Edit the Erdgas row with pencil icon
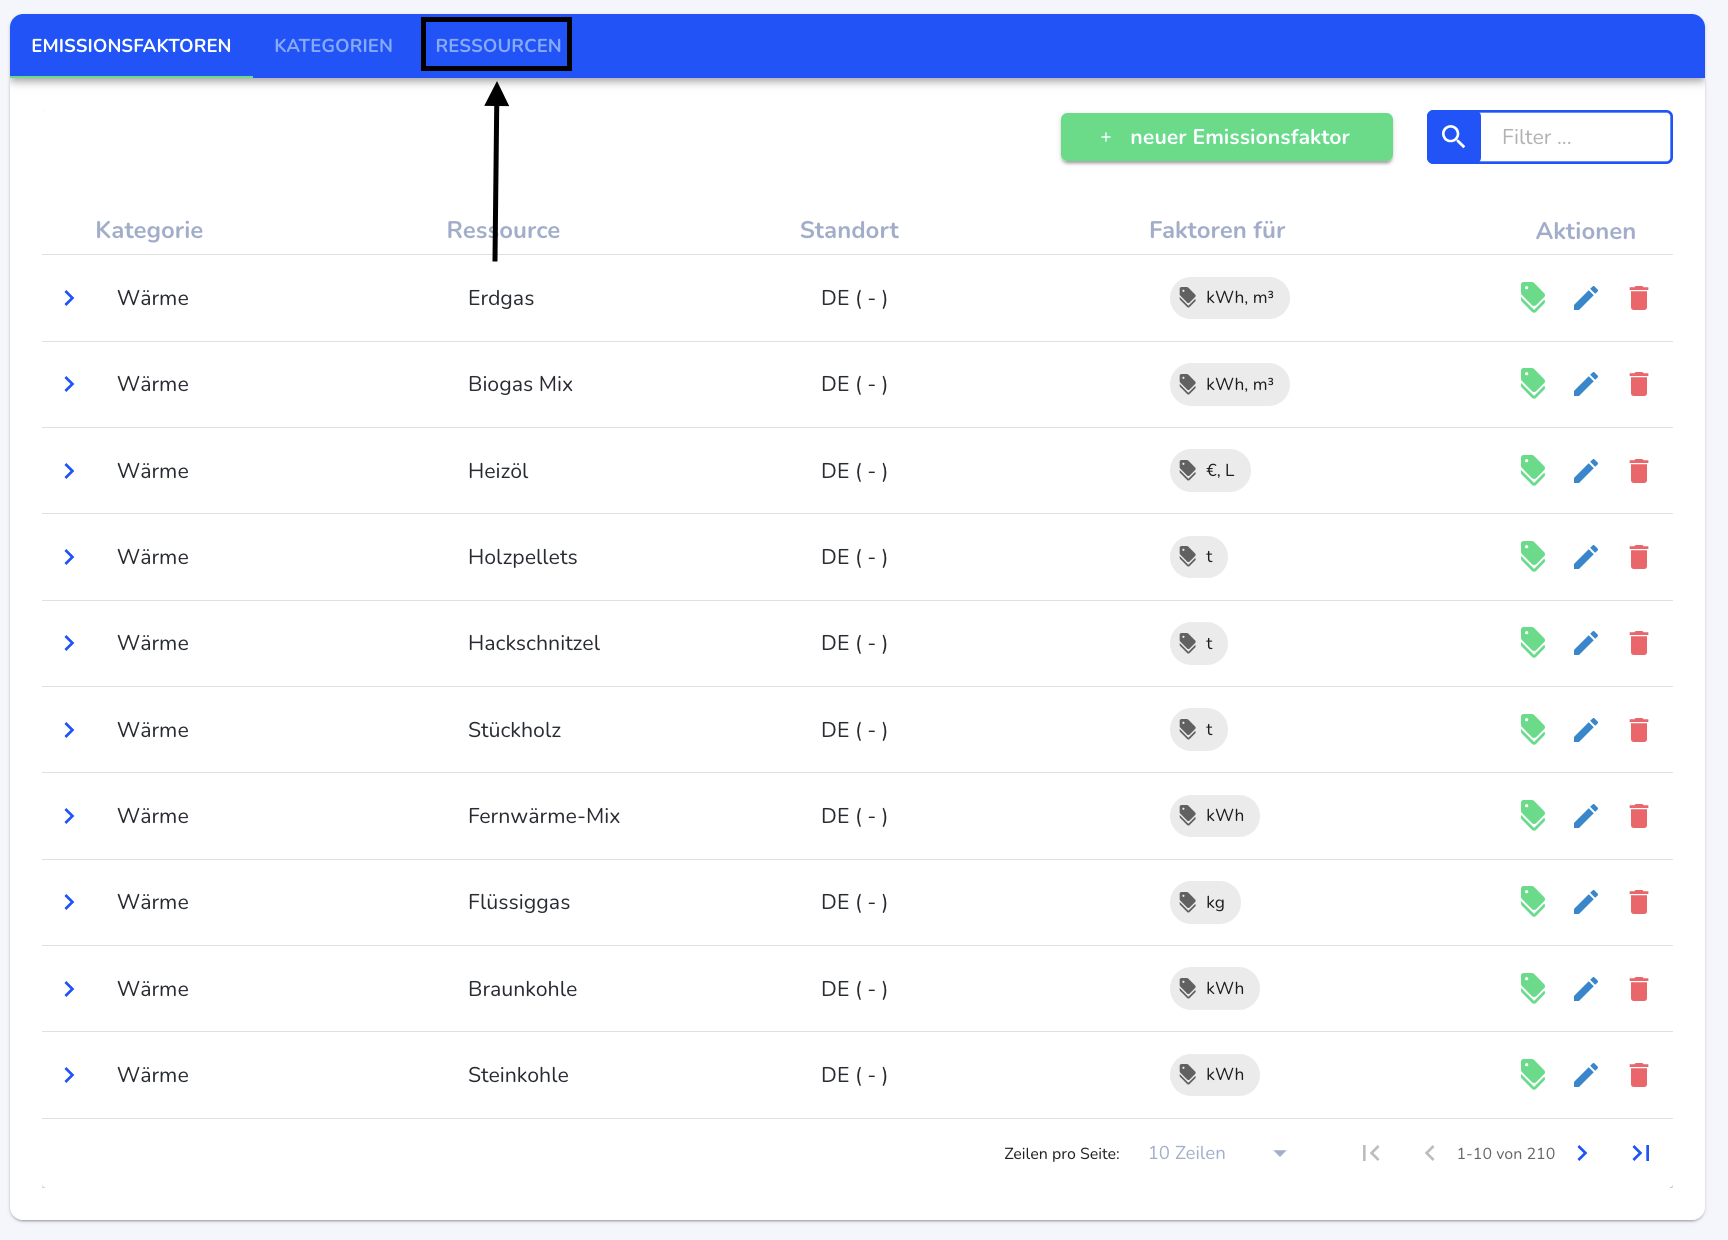Viewport: 1728px width, 1240px height. coord(1586,298)
